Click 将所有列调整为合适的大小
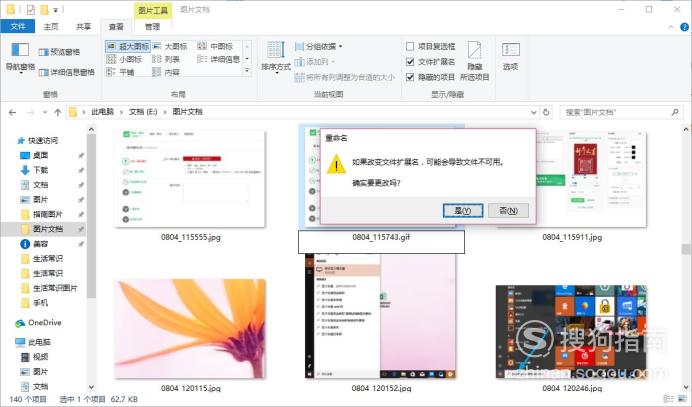 pyautogui.click(x=345, y=77)
